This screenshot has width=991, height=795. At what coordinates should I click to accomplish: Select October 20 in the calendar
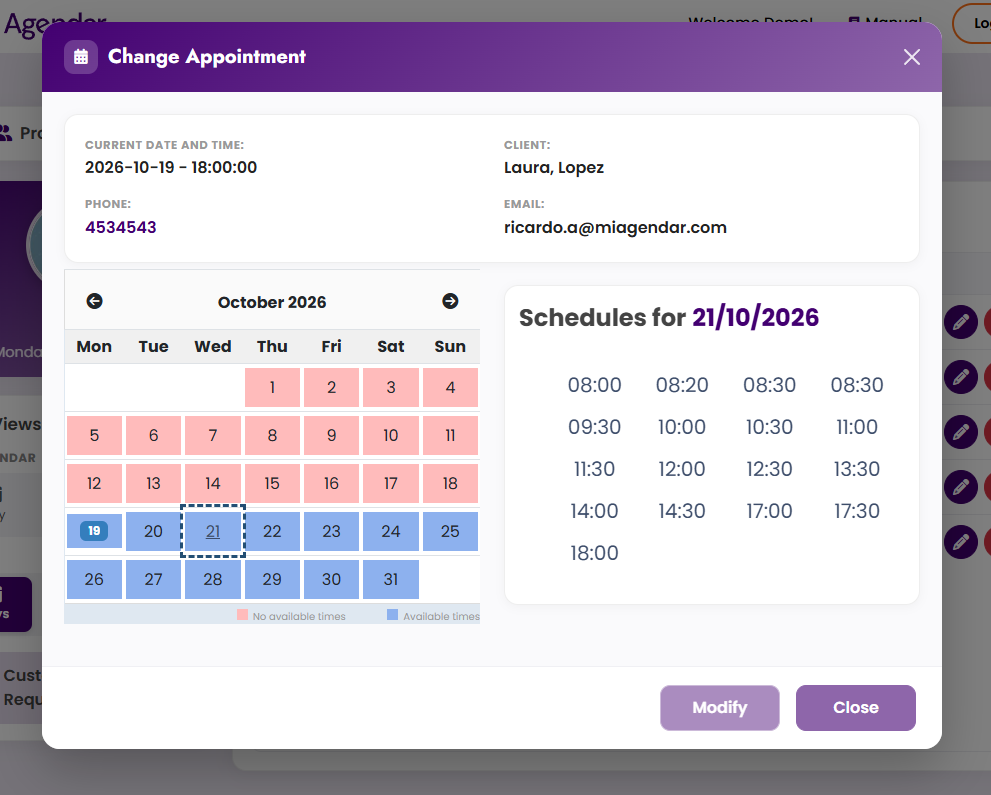[154, 531]
